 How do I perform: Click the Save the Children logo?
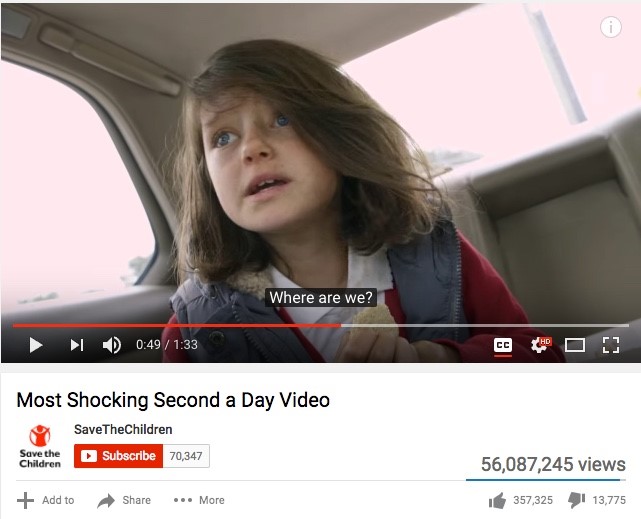40,446
